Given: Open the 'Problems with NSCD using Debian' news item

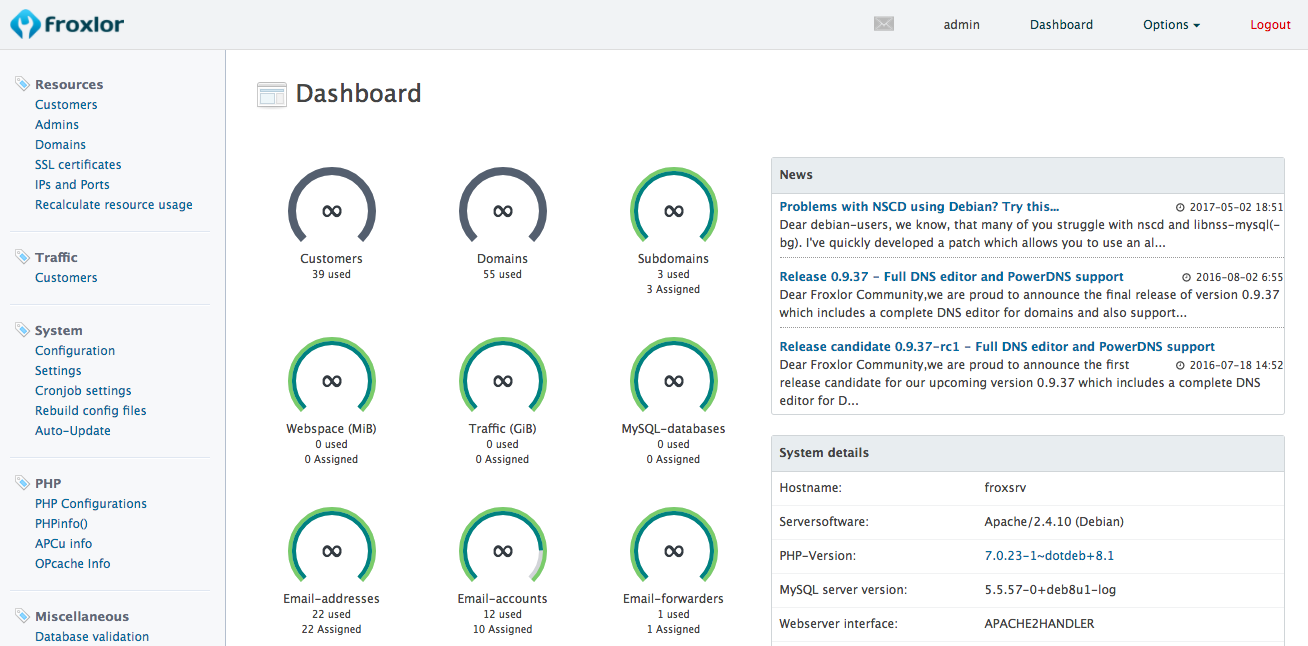Looking at the screenshot, I should [x=919, y=207].
